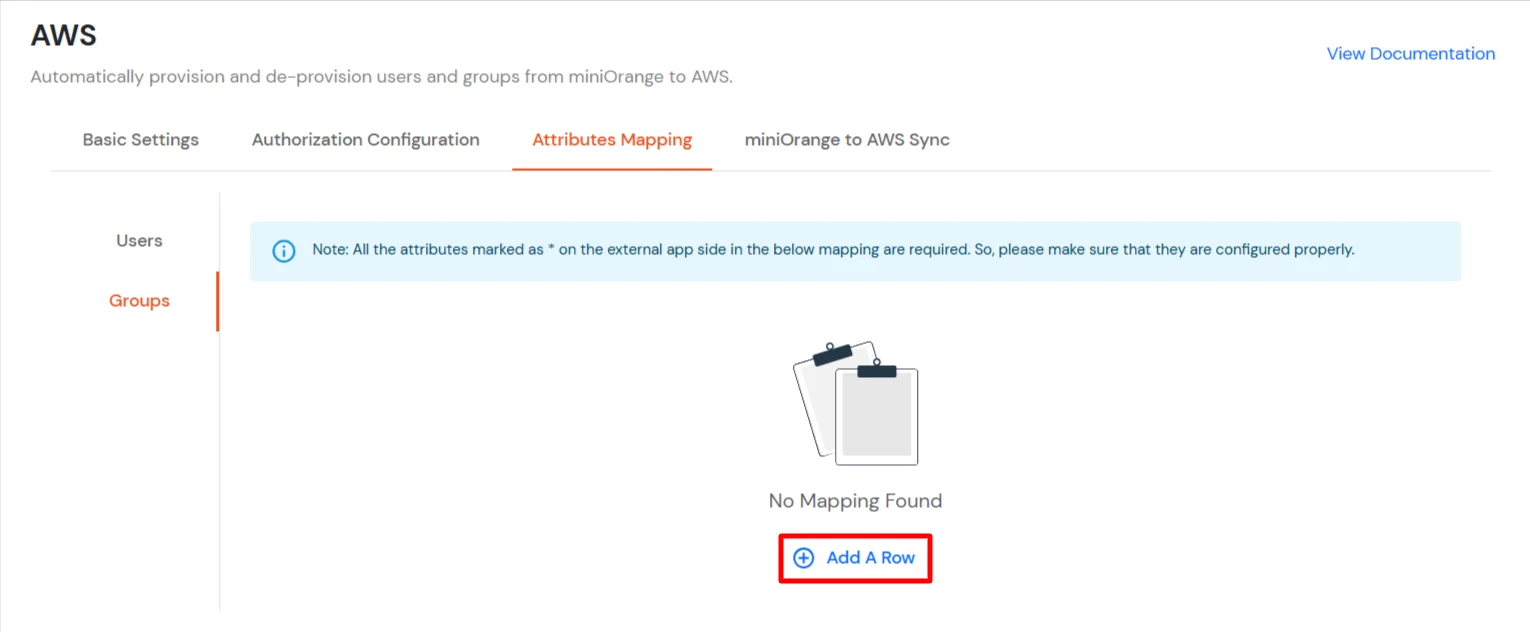Switch to the Attributes Mapping tab
The width and height of the screenshot is (1530, 632).
(x=611, y=139)
